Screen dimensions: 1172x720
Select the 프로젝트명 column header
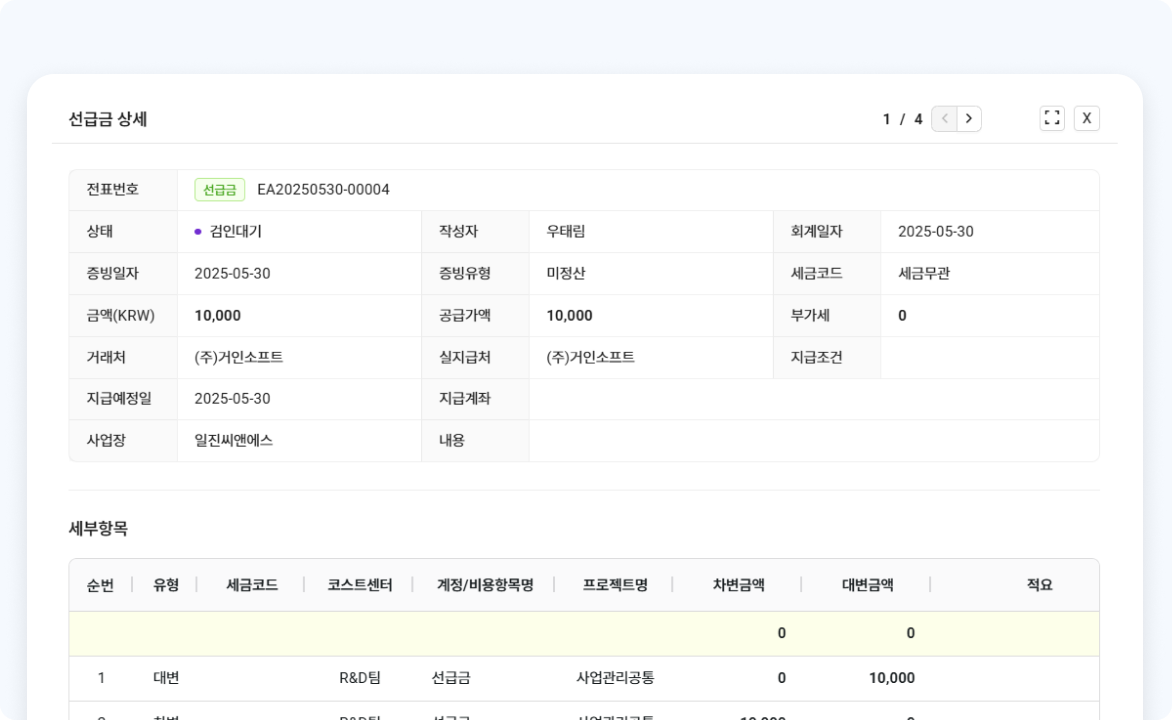coord(615,585)
